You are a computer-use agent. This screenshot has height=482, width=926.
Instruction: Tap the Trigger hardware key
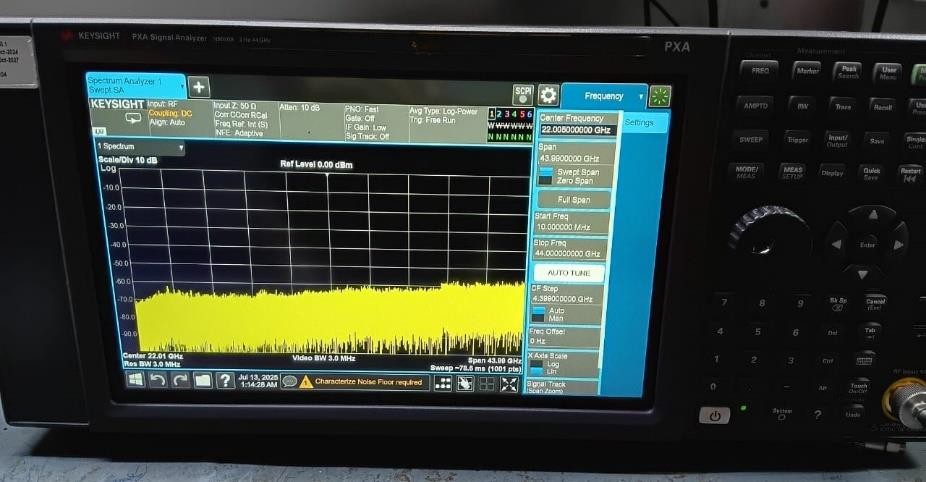(797, 141)
